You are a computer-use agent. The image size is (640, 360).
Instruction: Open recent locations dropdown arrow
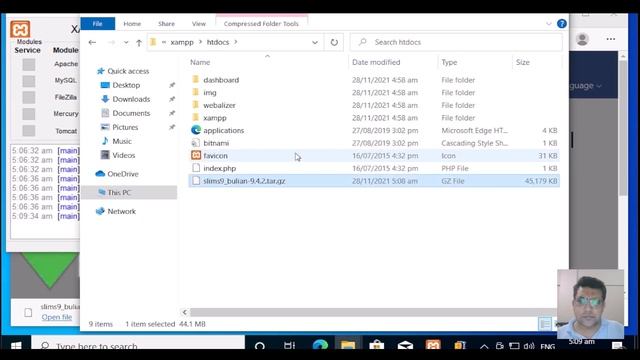click(x=126, y=42)
